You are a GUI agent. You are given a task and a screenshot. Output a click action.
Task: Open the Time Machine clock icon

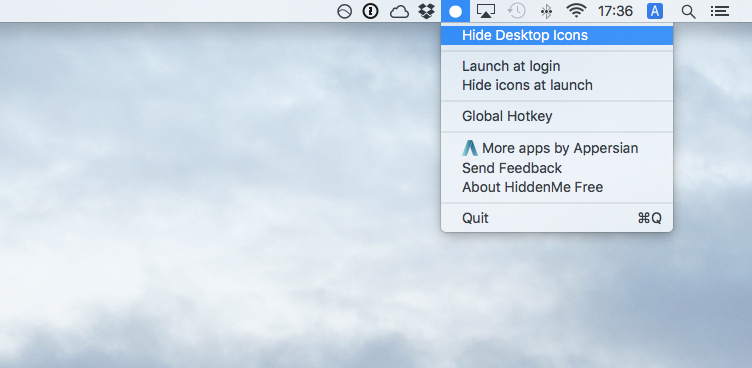point(517,11)
